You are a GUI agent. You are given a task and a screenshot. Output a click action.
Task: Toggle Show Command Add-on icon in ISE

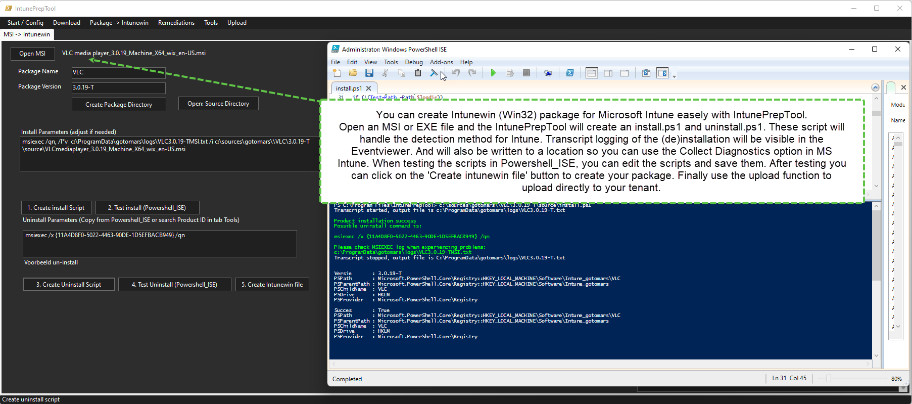tap(662, 73)
